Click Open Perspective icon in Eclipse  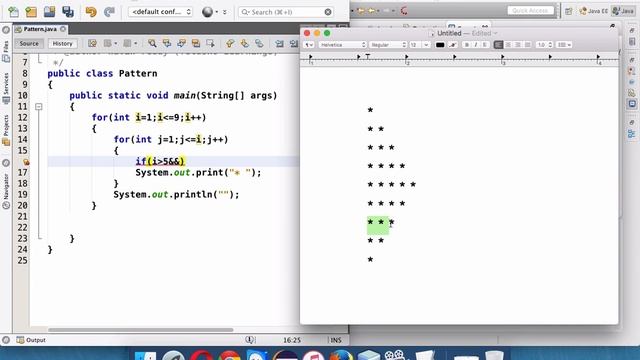click(x=569, y=11)
